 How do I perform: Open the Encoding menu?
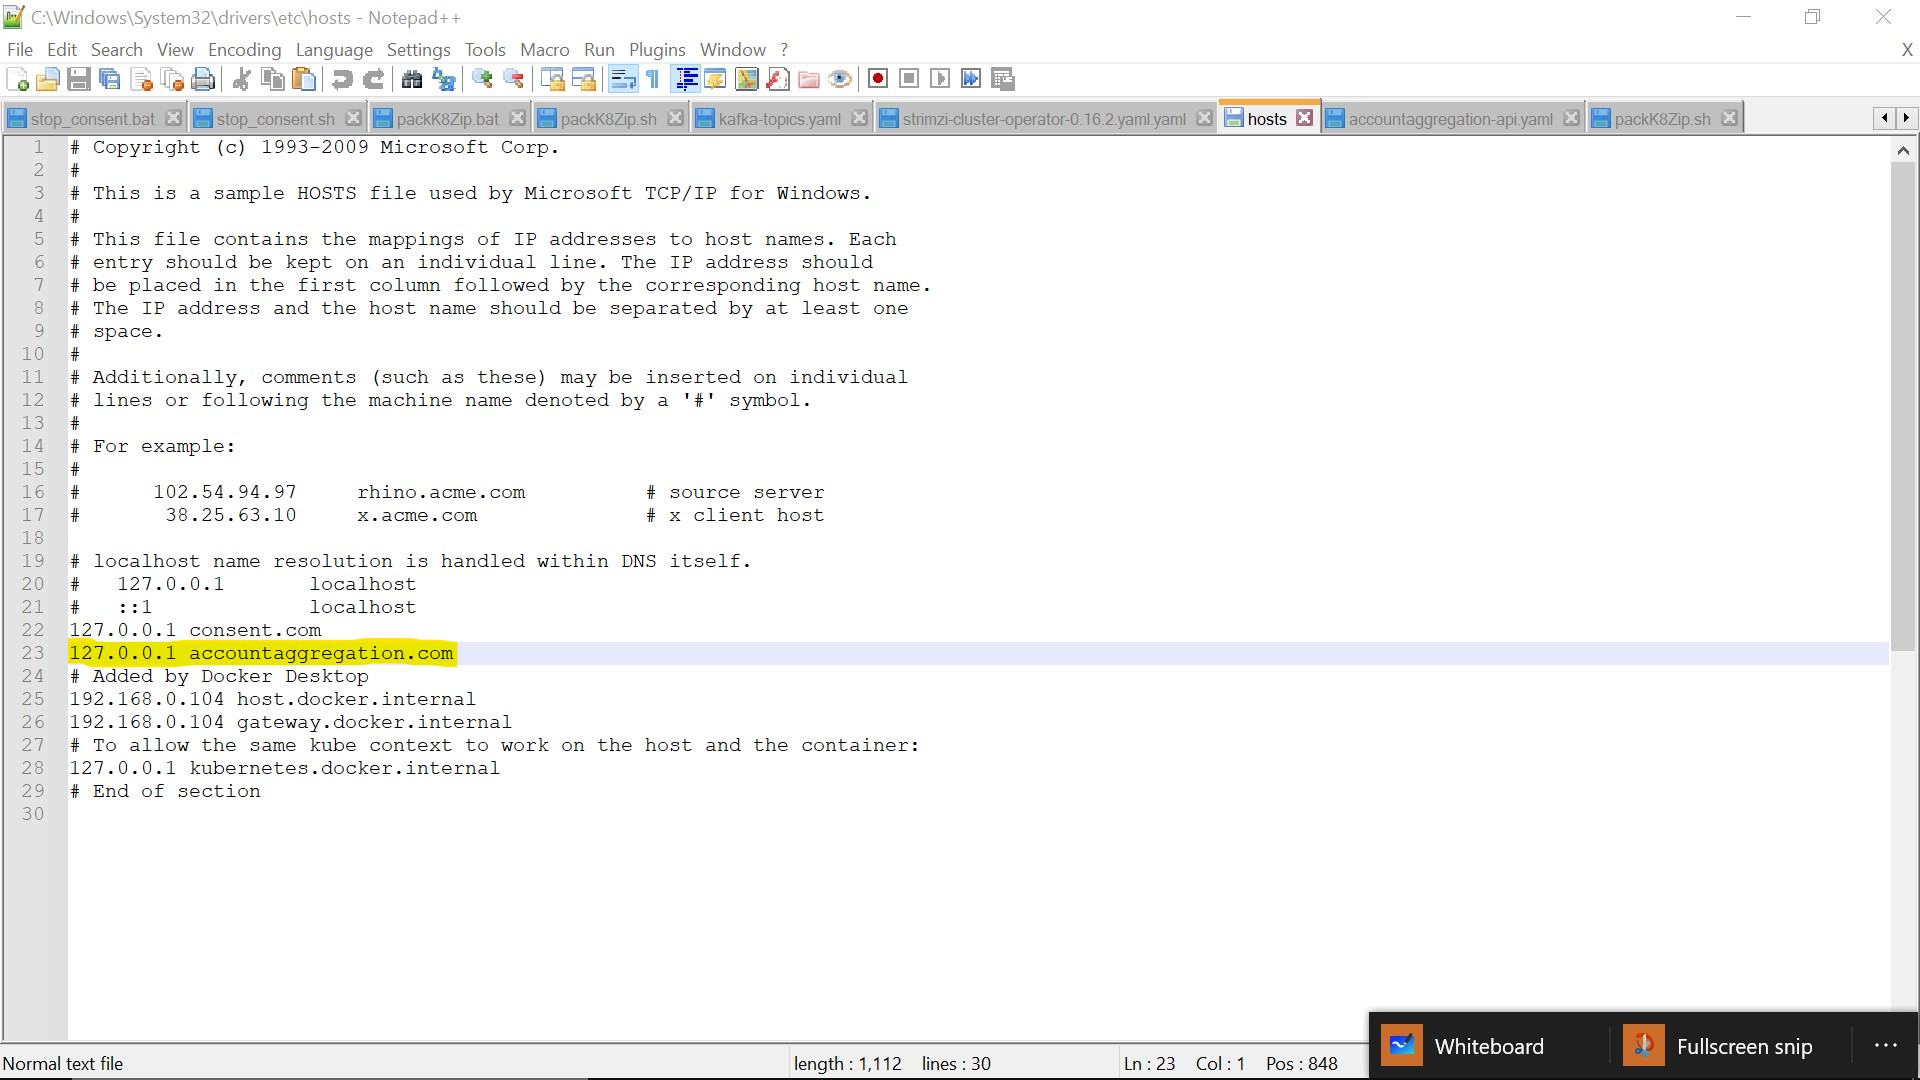pyautogui.click(x=244, y=50)
